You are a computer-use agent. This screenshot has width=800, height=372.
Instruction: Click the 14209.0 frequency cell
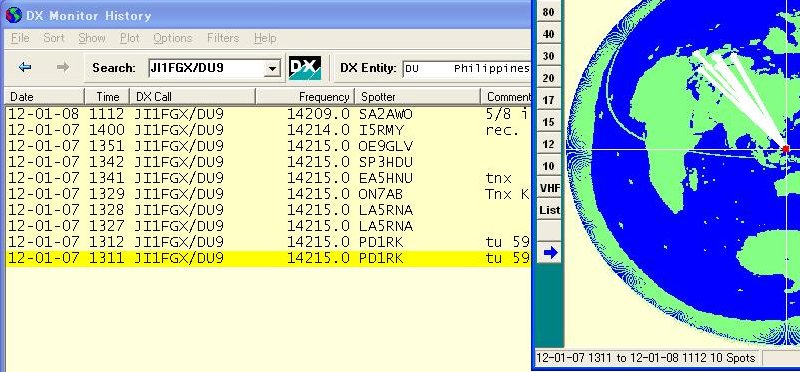point(318,114)
